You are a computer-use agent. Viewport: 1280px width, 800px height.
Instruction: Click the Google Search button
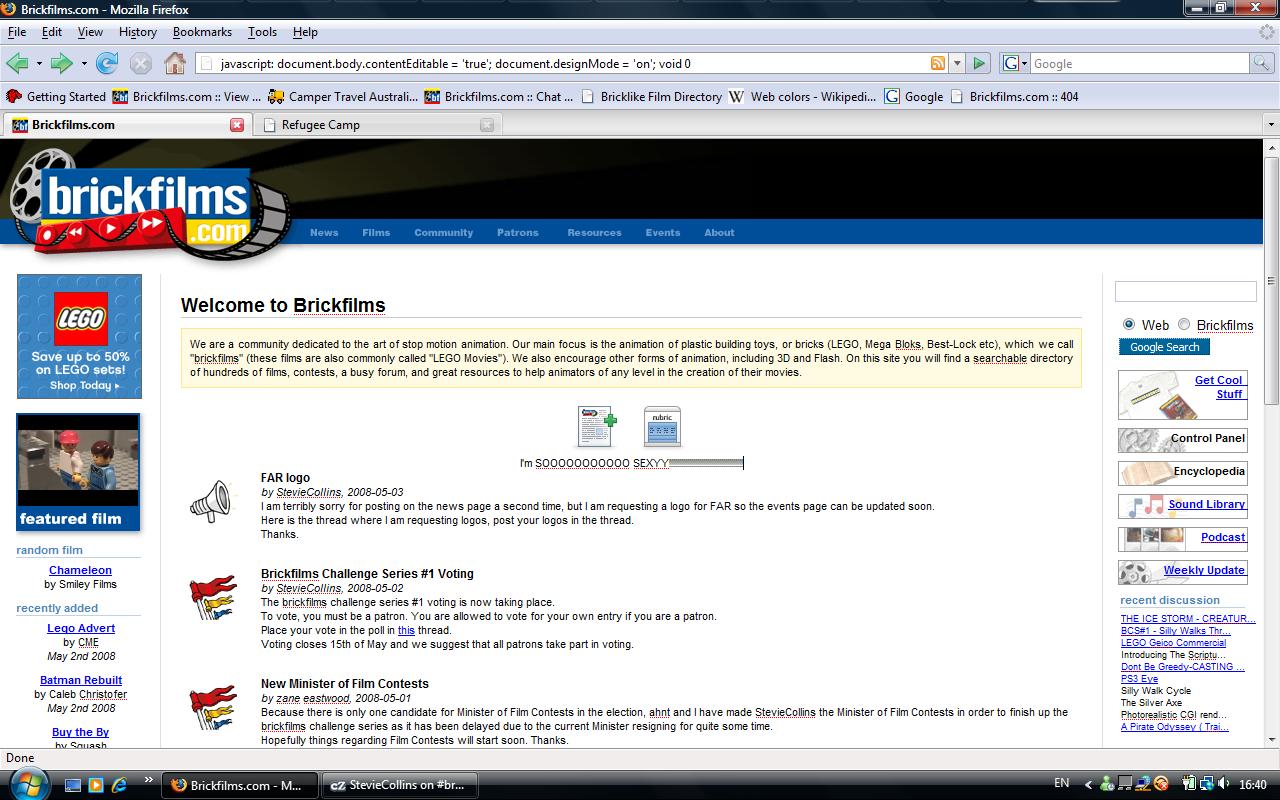(1164, 347)
